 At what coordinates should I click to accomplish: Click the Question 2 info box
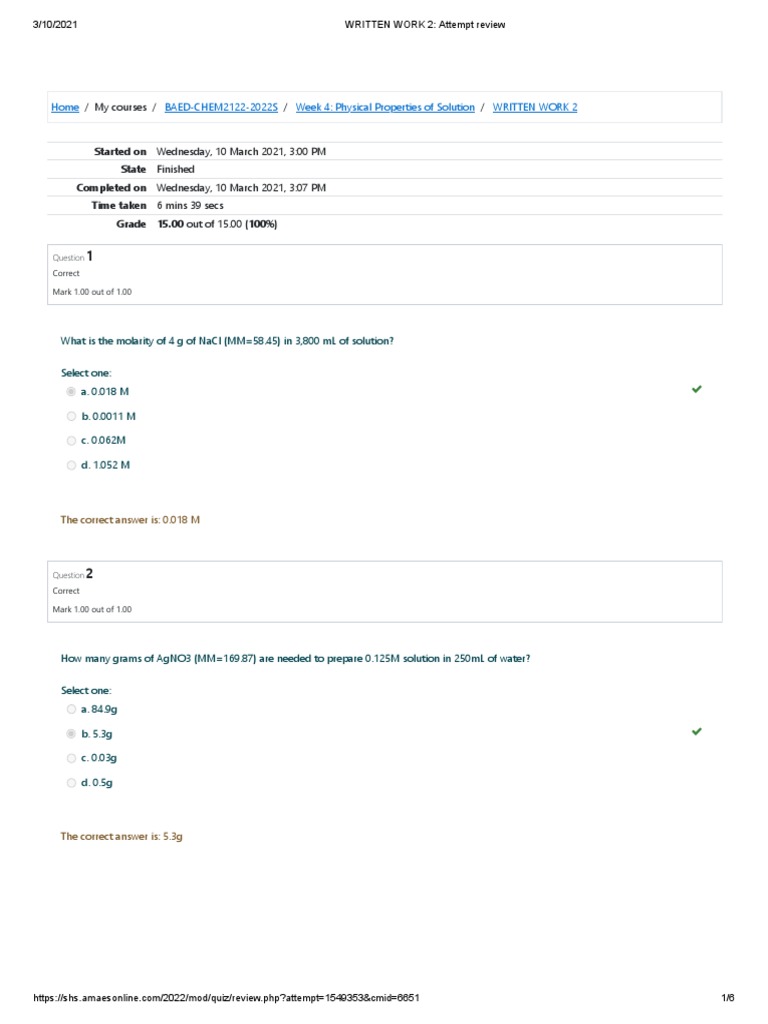coord(384,590)
